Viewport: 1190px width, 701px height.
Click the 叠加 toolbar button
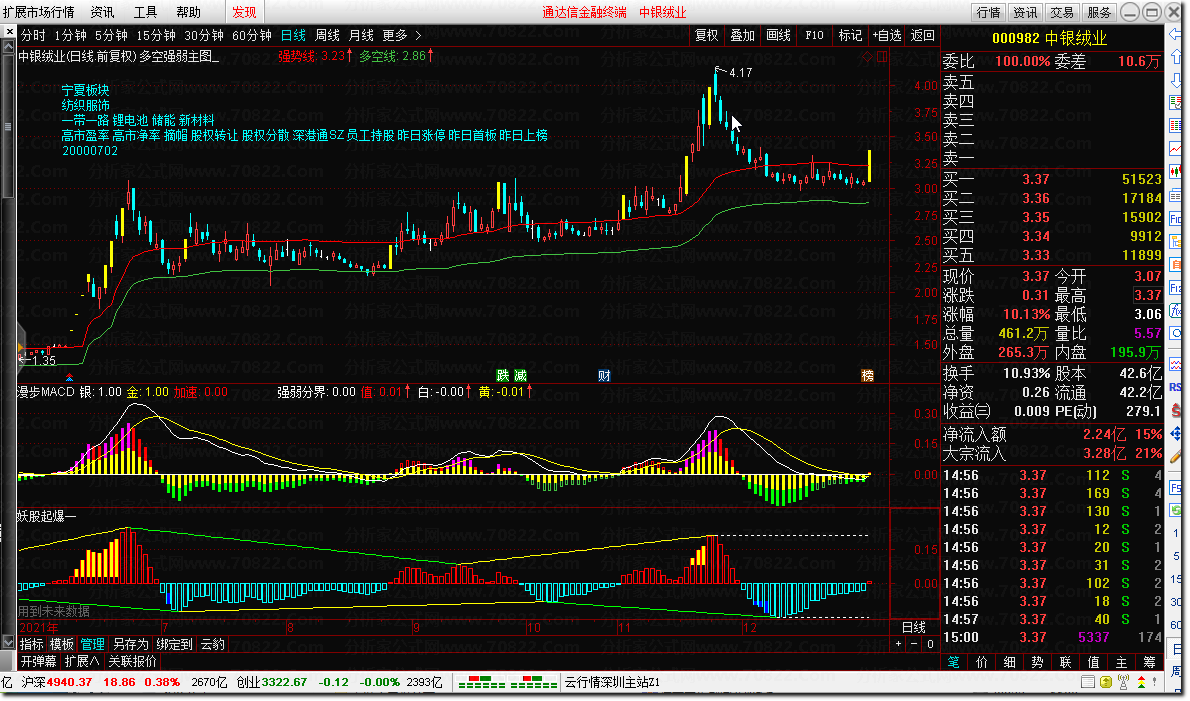click(742, 36)
